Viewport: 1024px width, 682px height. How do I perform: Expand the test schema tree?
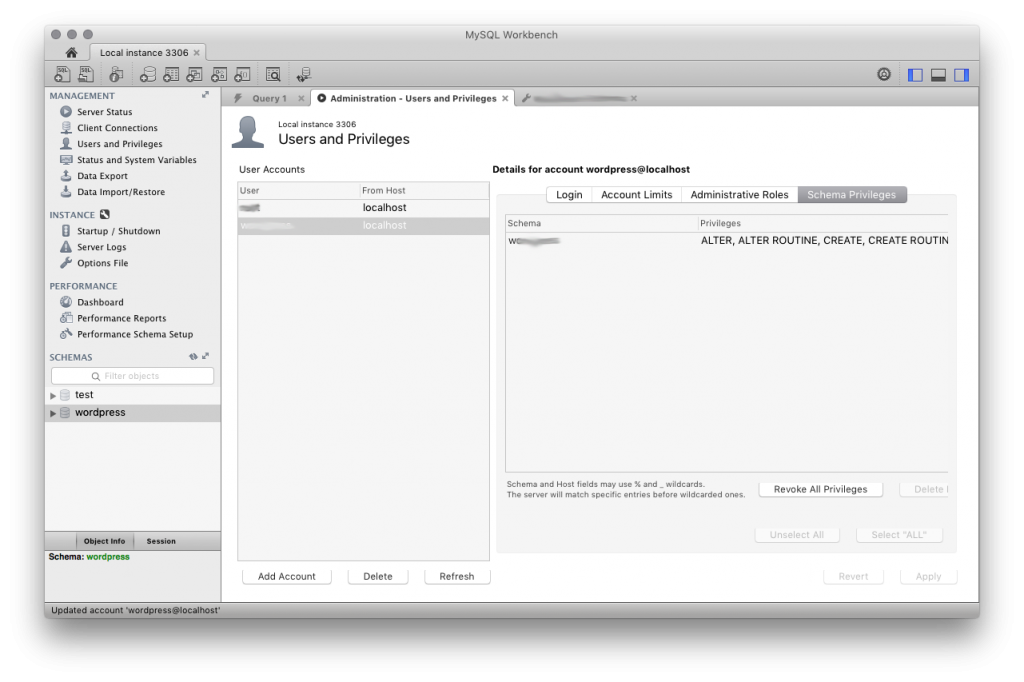[x=53, y=395]
